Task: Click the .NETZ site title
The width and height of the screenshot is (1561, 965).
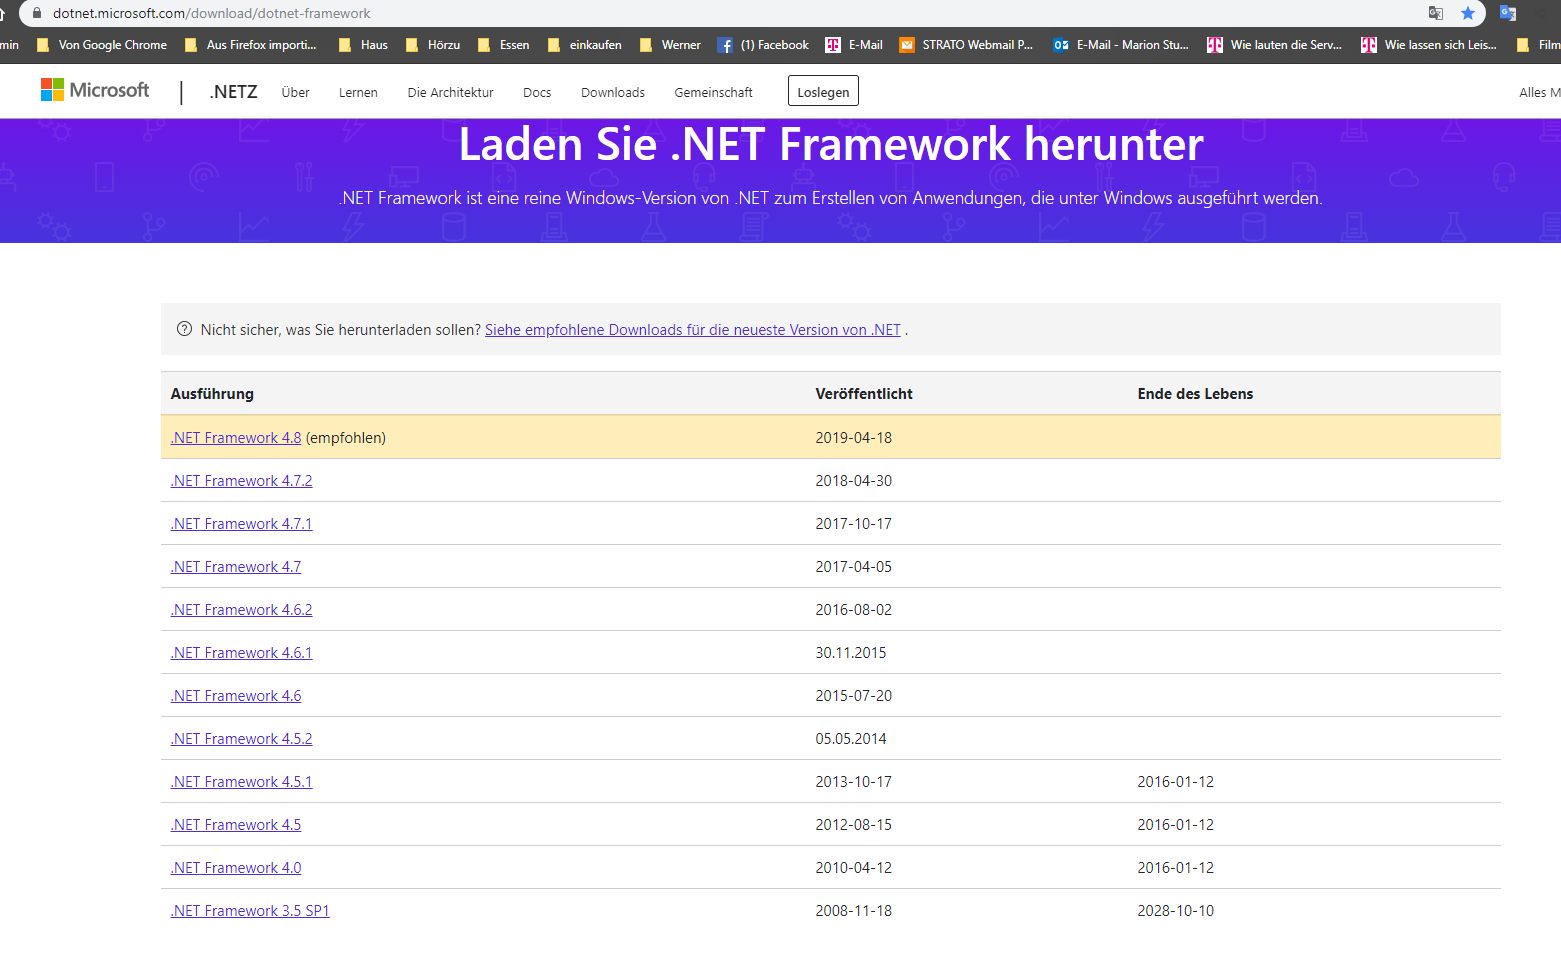Action: 233,92
